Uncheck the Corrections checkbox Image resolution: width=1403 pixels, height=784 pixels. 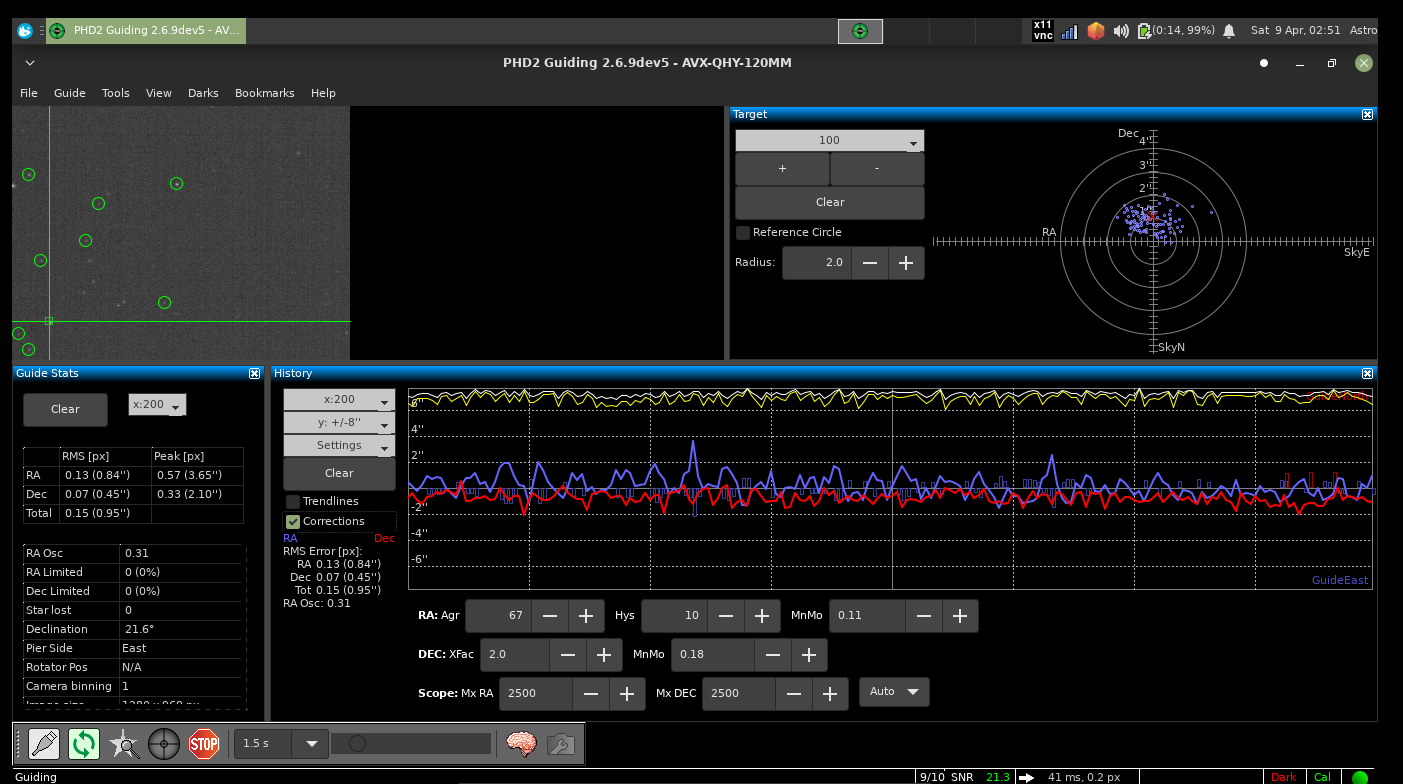pyautogui.click(x=293, y=522)
